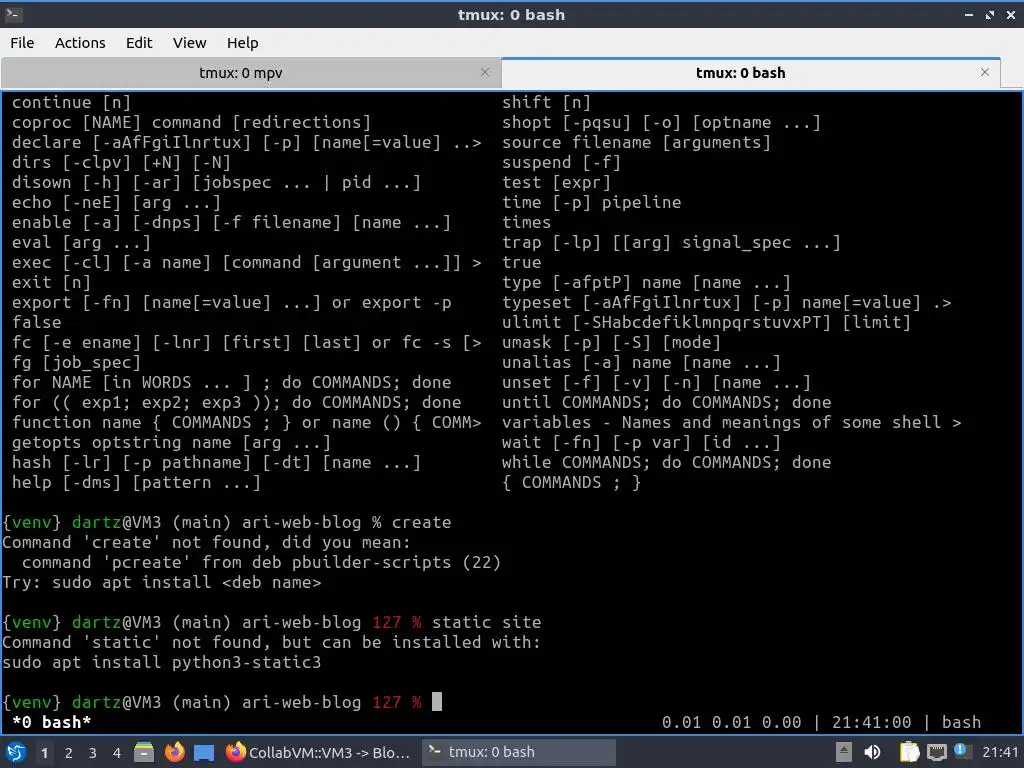Open the volume control tray icon
This screenshot has height=768, width=1024.
872,752
